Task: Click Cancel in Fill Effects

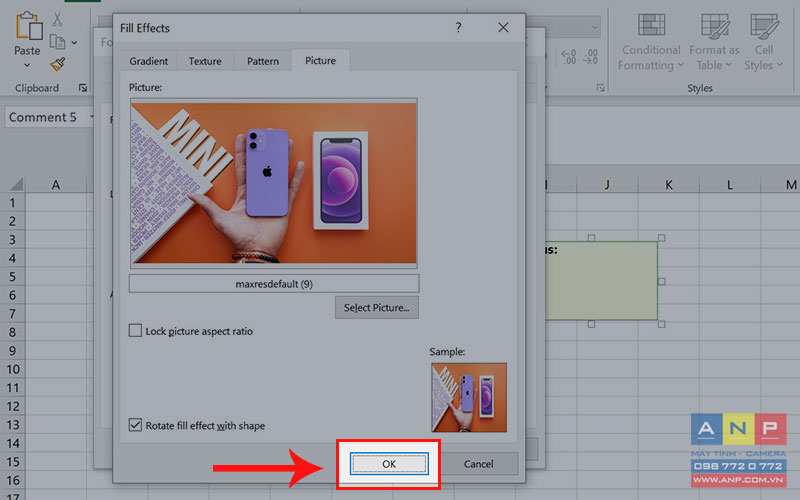Action: coord(478,464)
